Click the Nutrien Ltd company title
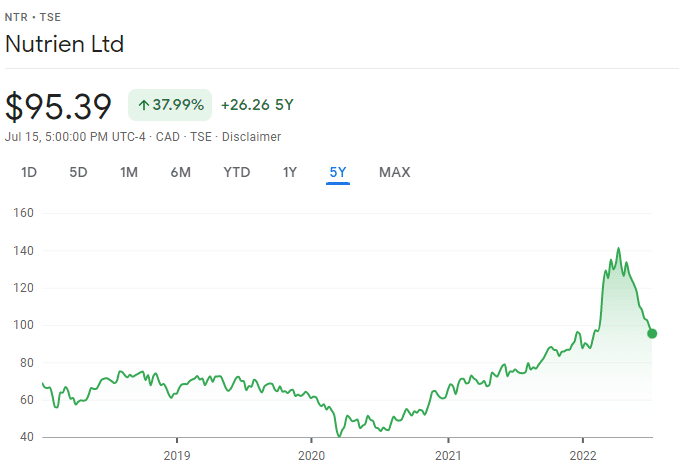Screen dimensions: 679x470 pos(65,44)
